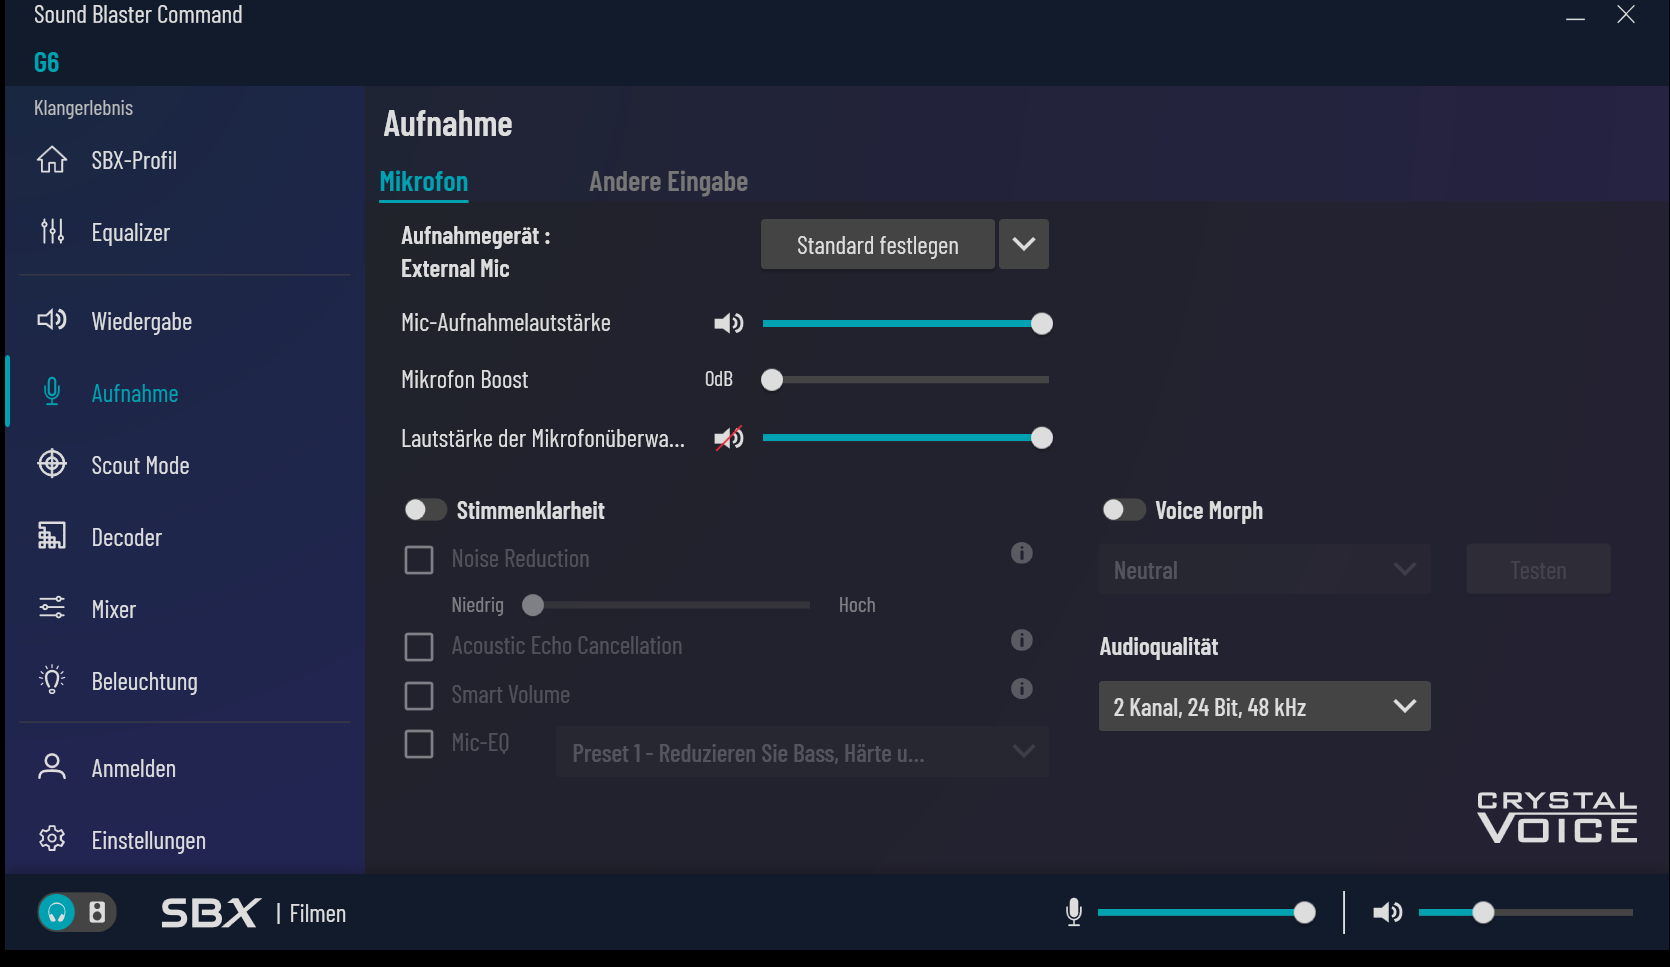Open the Voice Morph Neutral dropdown

coord(1264,570)
